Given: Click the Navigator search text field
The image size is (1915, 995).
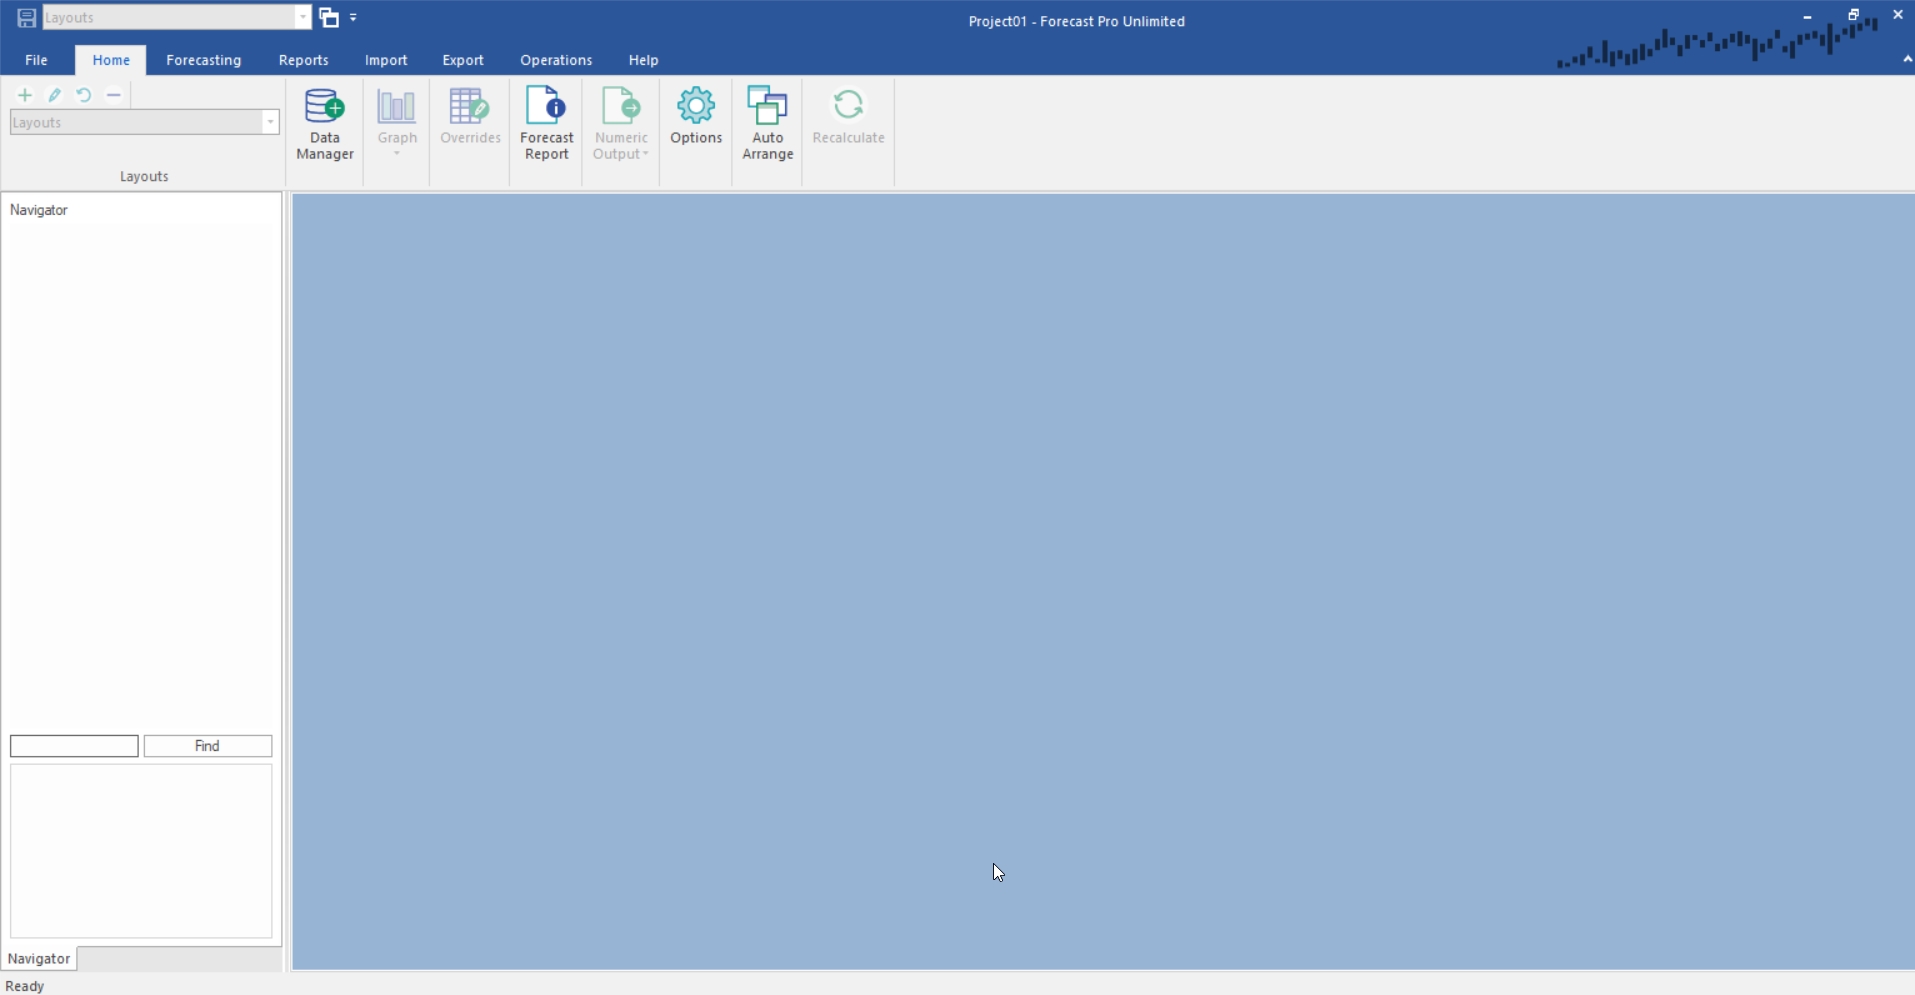Looking at the screenshot, I should [74, 746].
